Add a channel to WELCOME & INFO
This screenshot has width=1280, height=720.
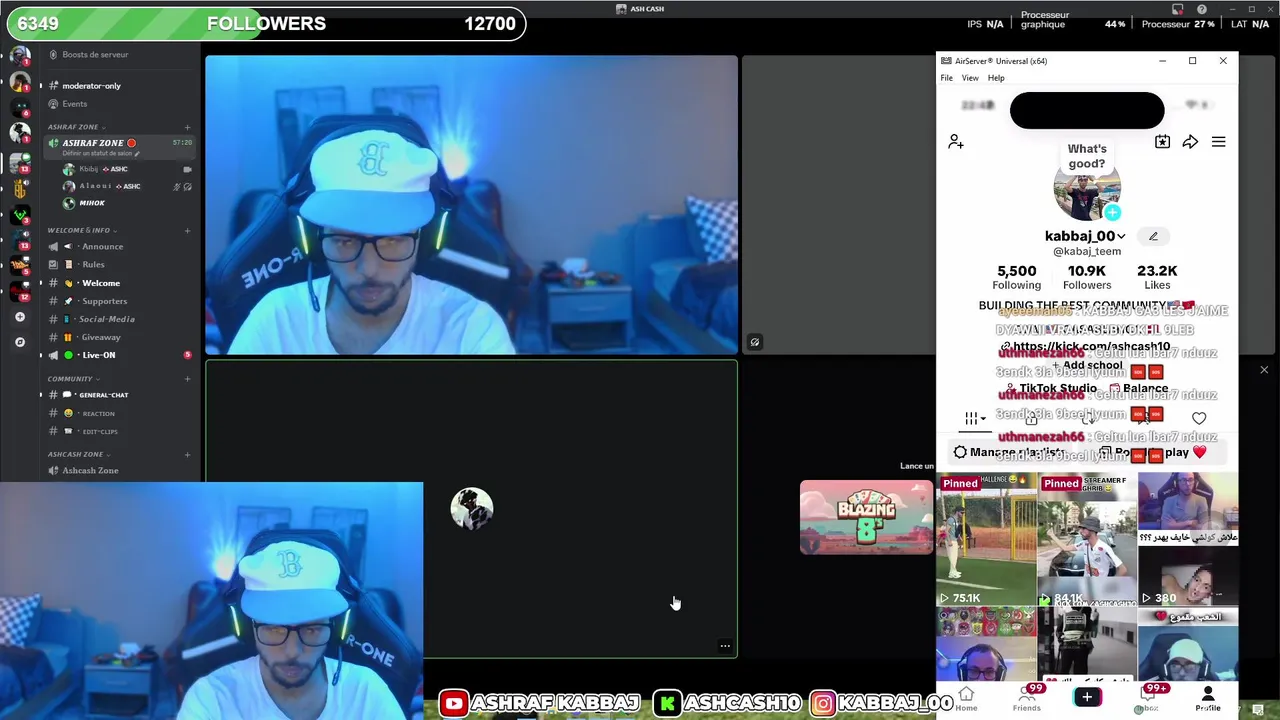point(187,231)
